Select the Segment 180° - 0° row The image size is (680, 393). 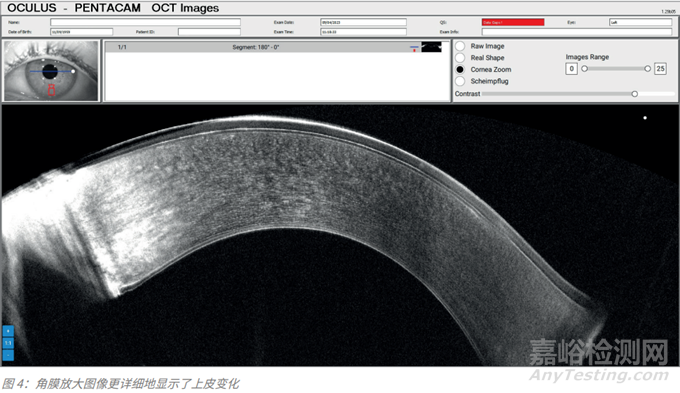click(x=277, y=47)
